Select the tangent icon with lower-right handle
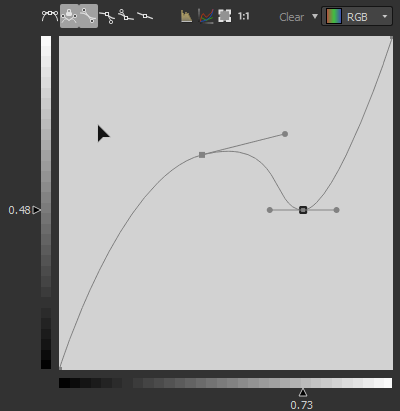This screenshot has width=400, height=411. click(107, 17)
